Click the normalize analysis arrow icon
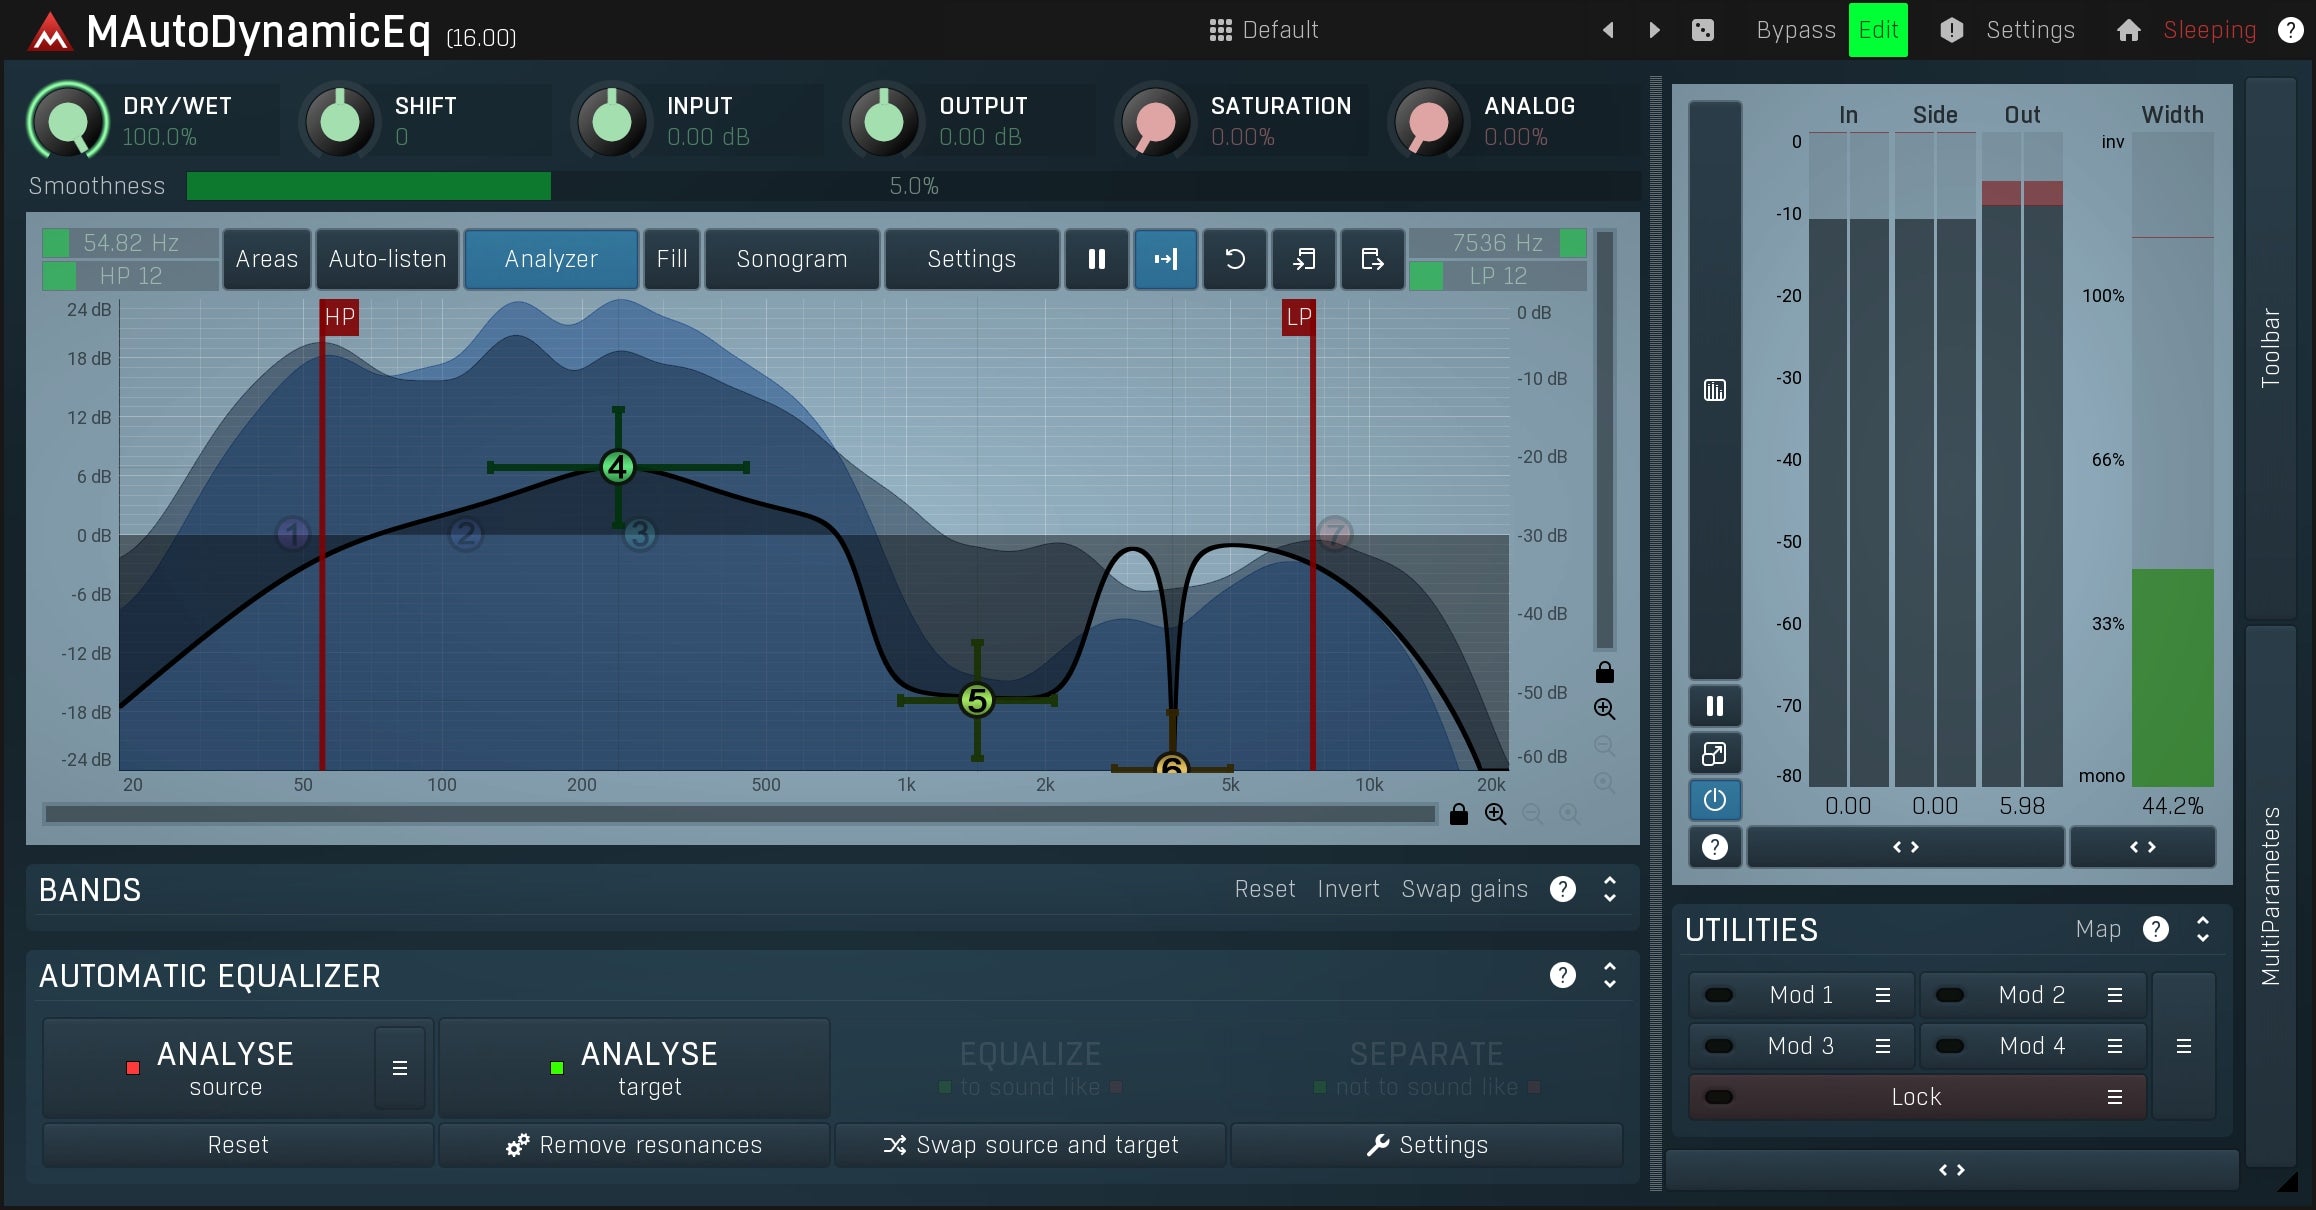The width and height of the screenshot is (2316, 1210). 1165,259
